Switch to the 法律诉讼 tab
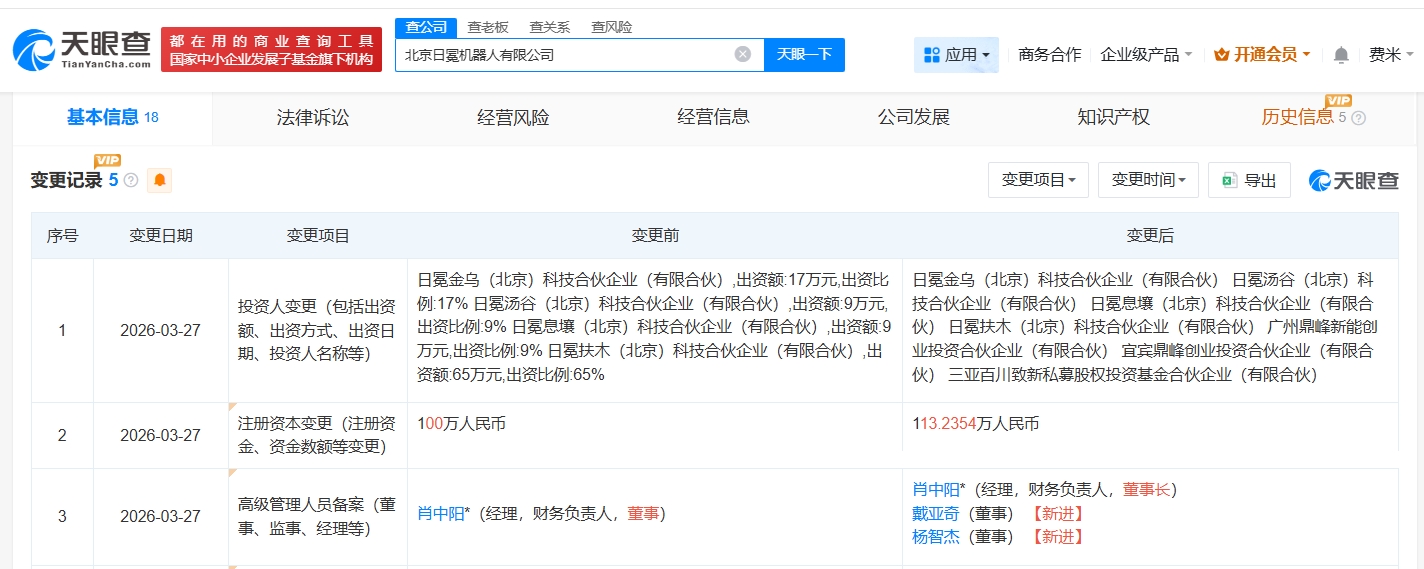Screen dimensions: 1424x569 pyautogui.click(x=313, y=117)
